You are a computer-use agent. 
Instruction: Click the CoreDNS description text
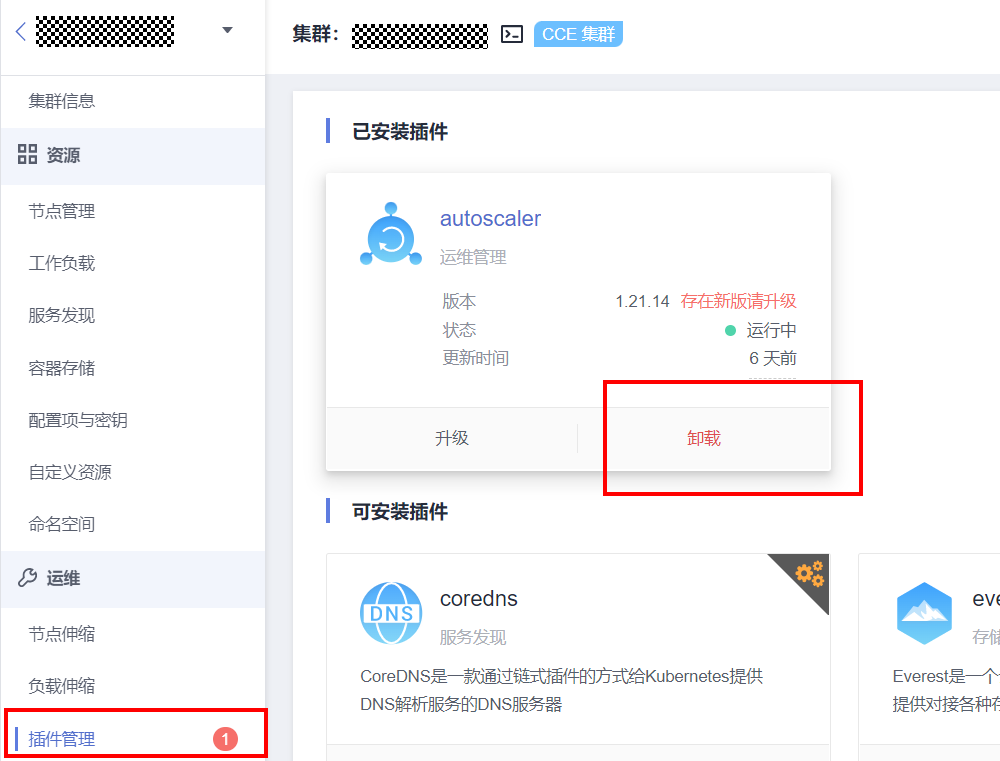pyautogui.click(x=561, y=690)
